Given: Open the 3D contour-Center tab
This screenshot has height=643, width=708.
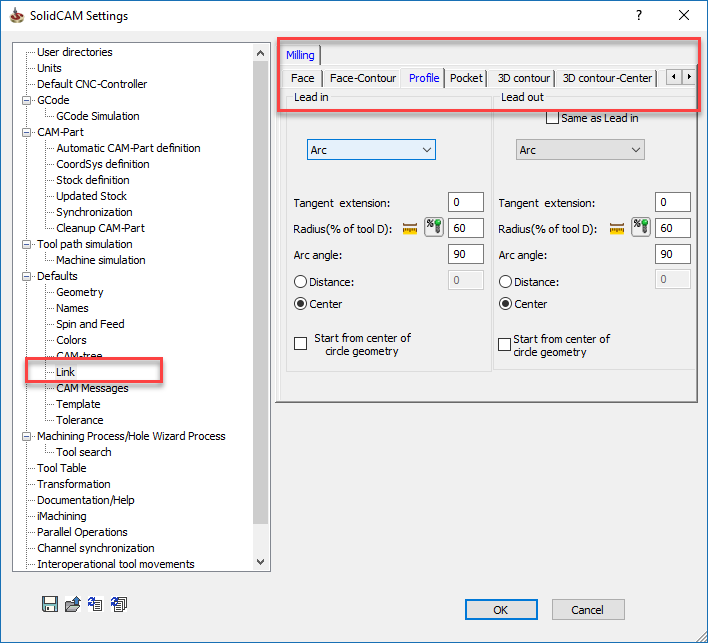Looking at the screenshot, I should [x=607, y=78].
